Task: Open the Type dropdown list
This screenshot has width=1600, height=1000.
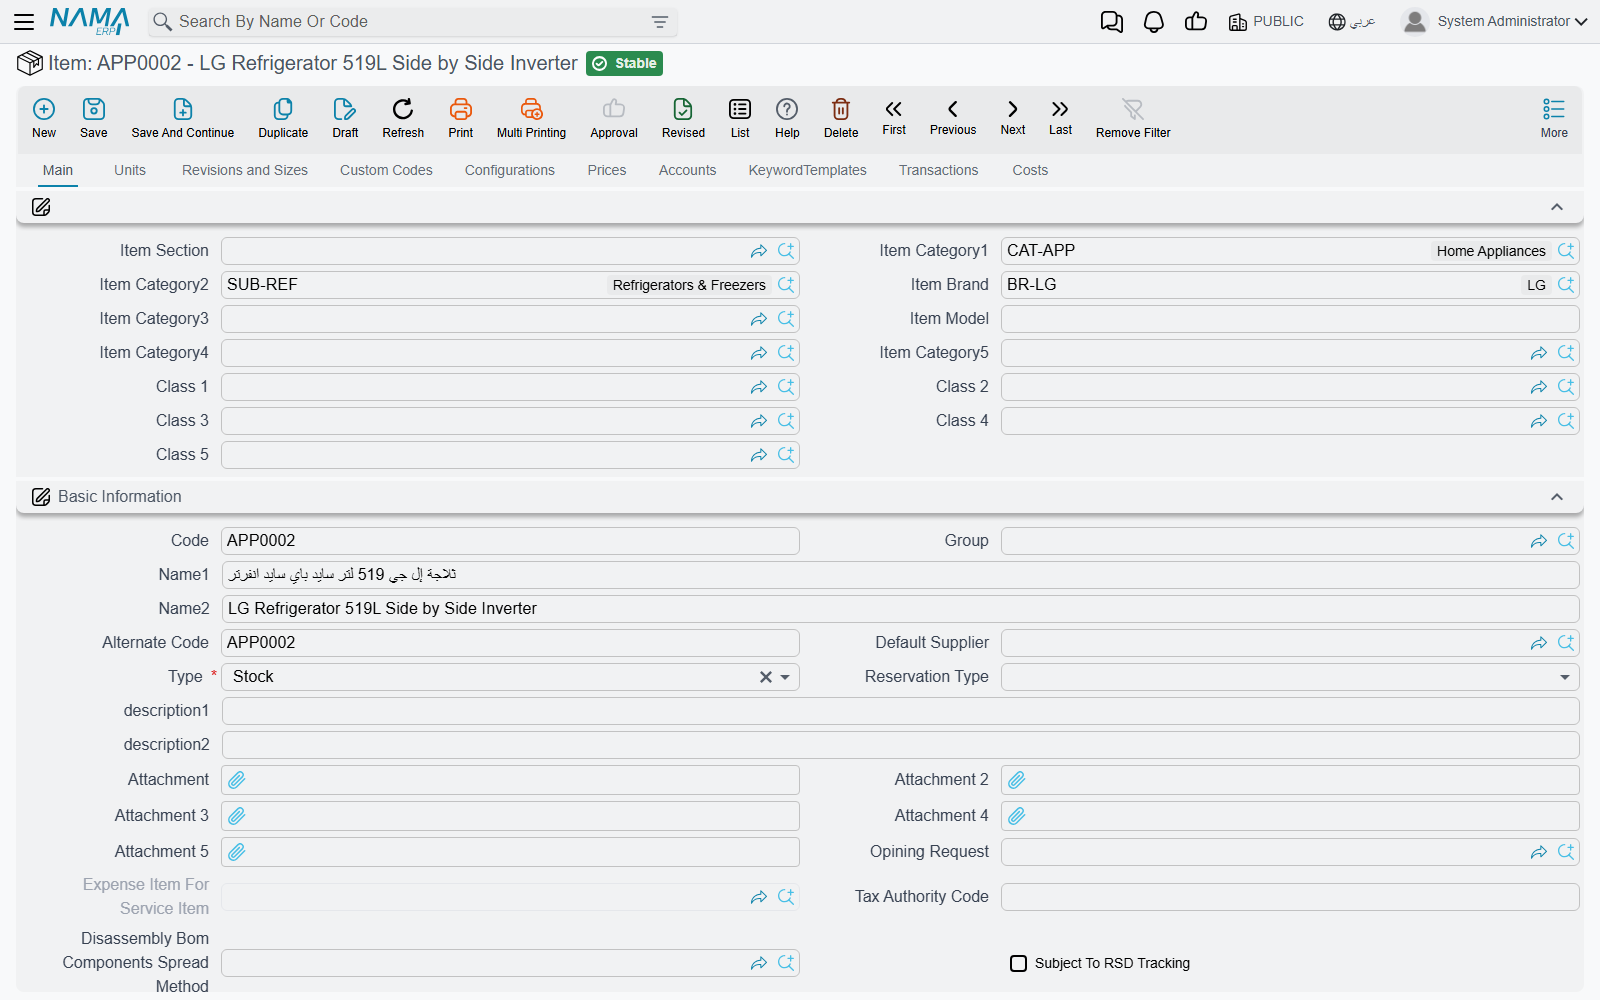Action: click(x=786, y=677)
